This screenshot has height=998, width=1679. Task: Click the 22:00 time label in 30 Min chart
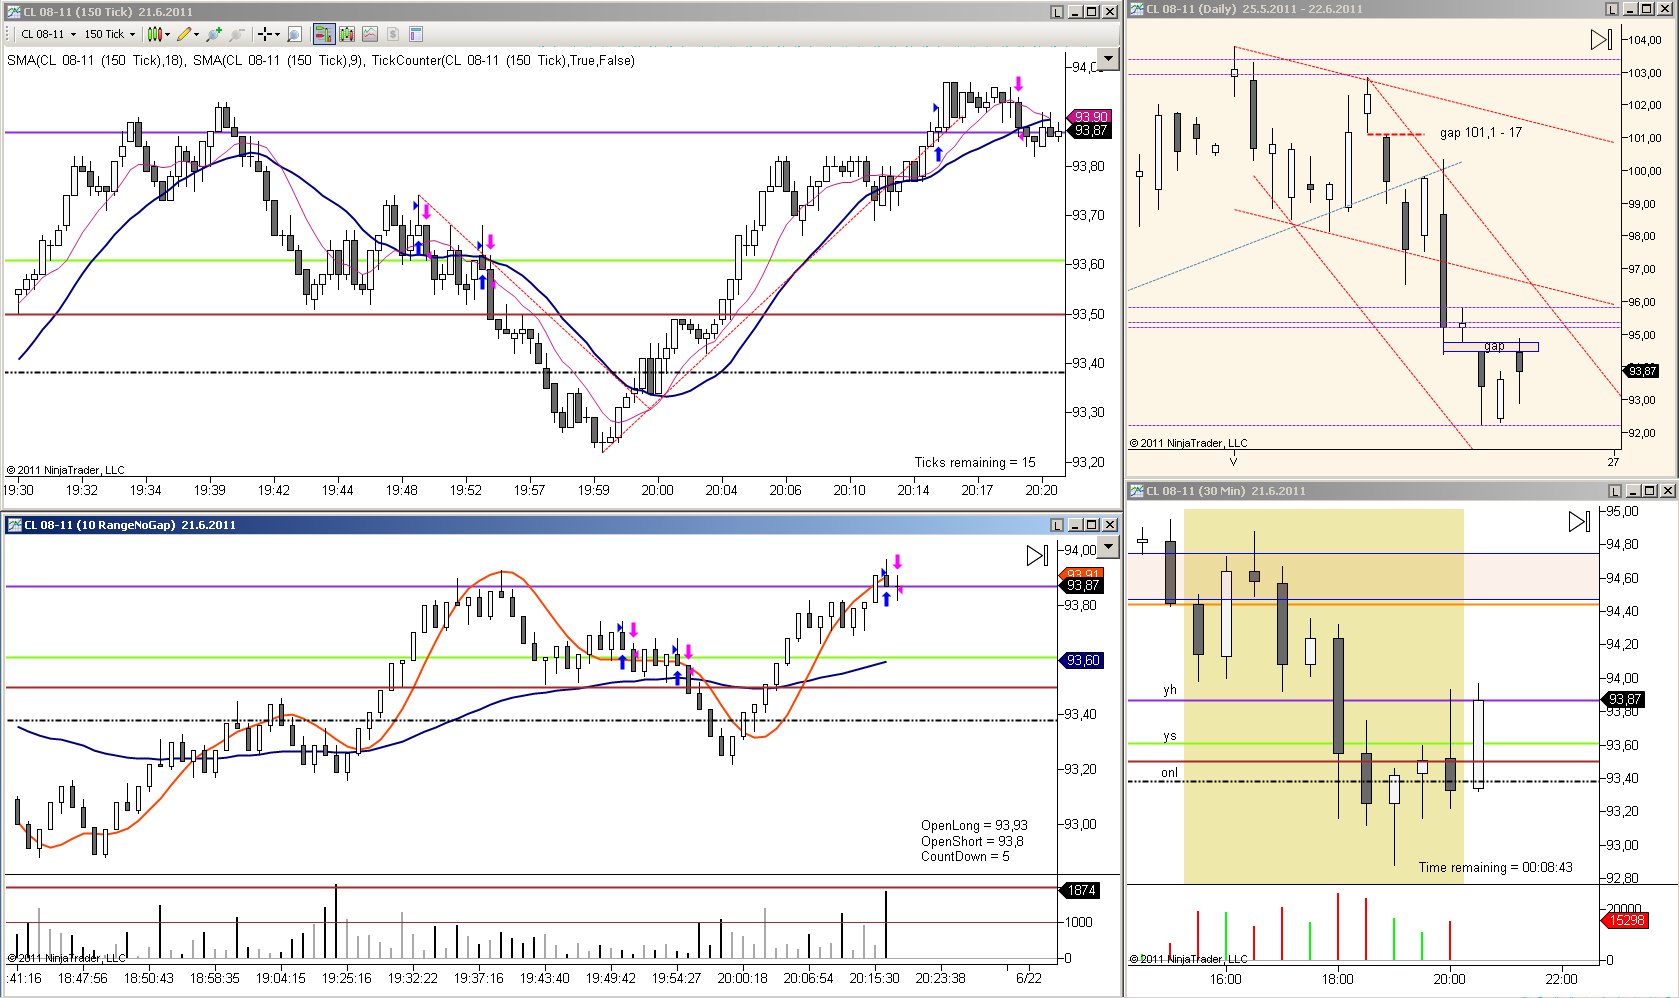1561,979
